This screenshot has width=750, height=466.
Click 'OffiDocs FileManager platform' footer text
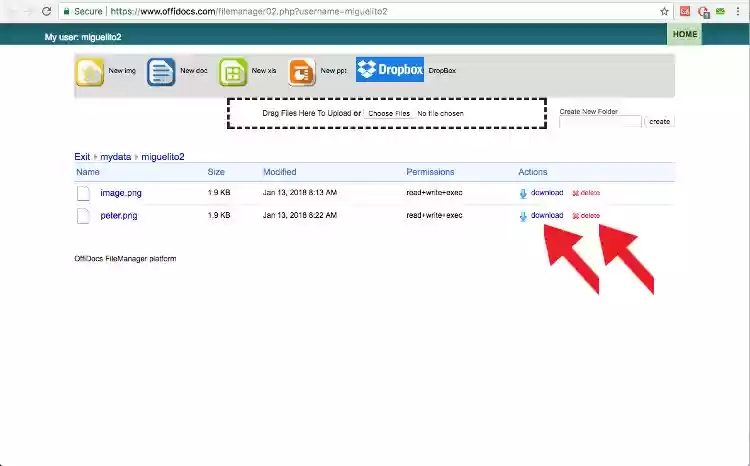pyautogui.click(x=125, y=258)
